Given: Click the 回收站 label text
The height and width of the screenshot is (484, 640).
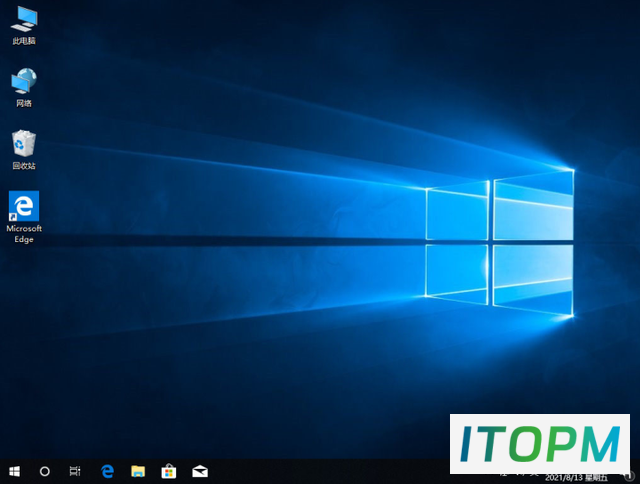Looking at the screenshot, I should pyautogui.click(x=24, y=166).
